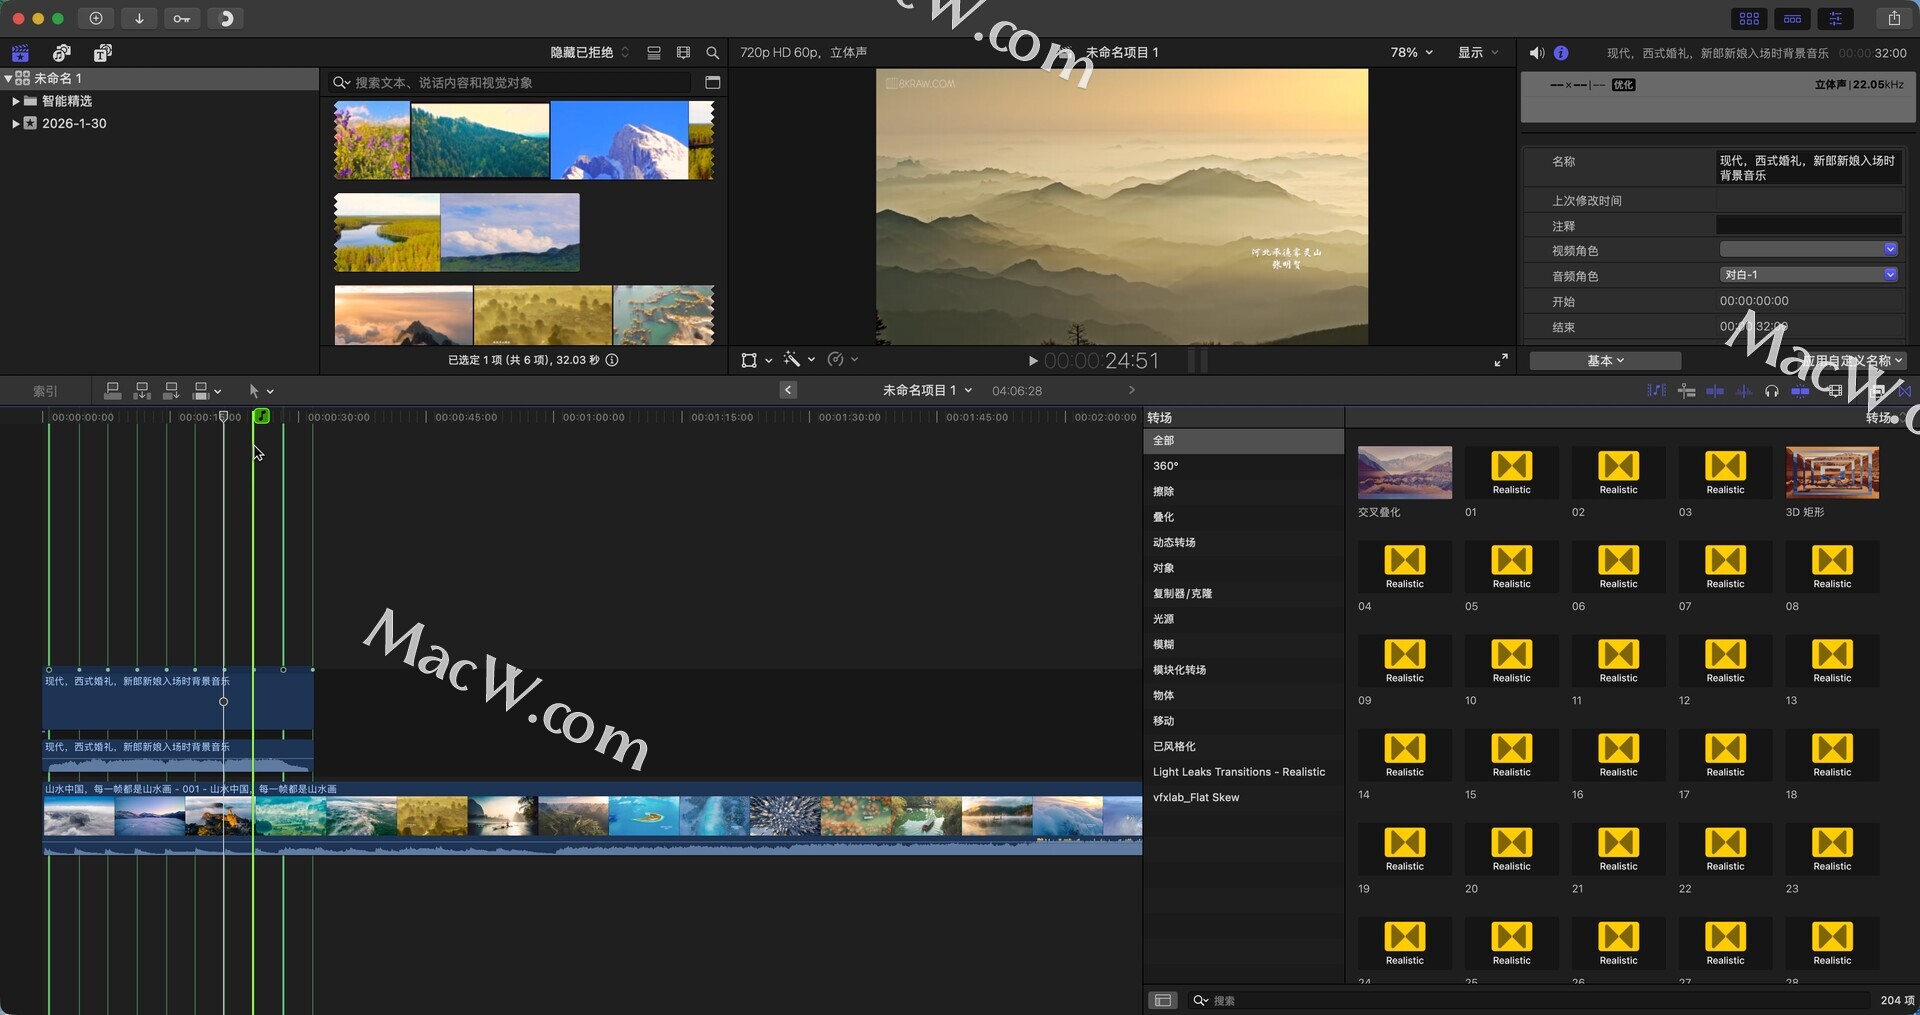Open the 78% viewer zoom dropdown
The width and height of the screenshot is (1920, 1015).
click(x=1411, y=53)
